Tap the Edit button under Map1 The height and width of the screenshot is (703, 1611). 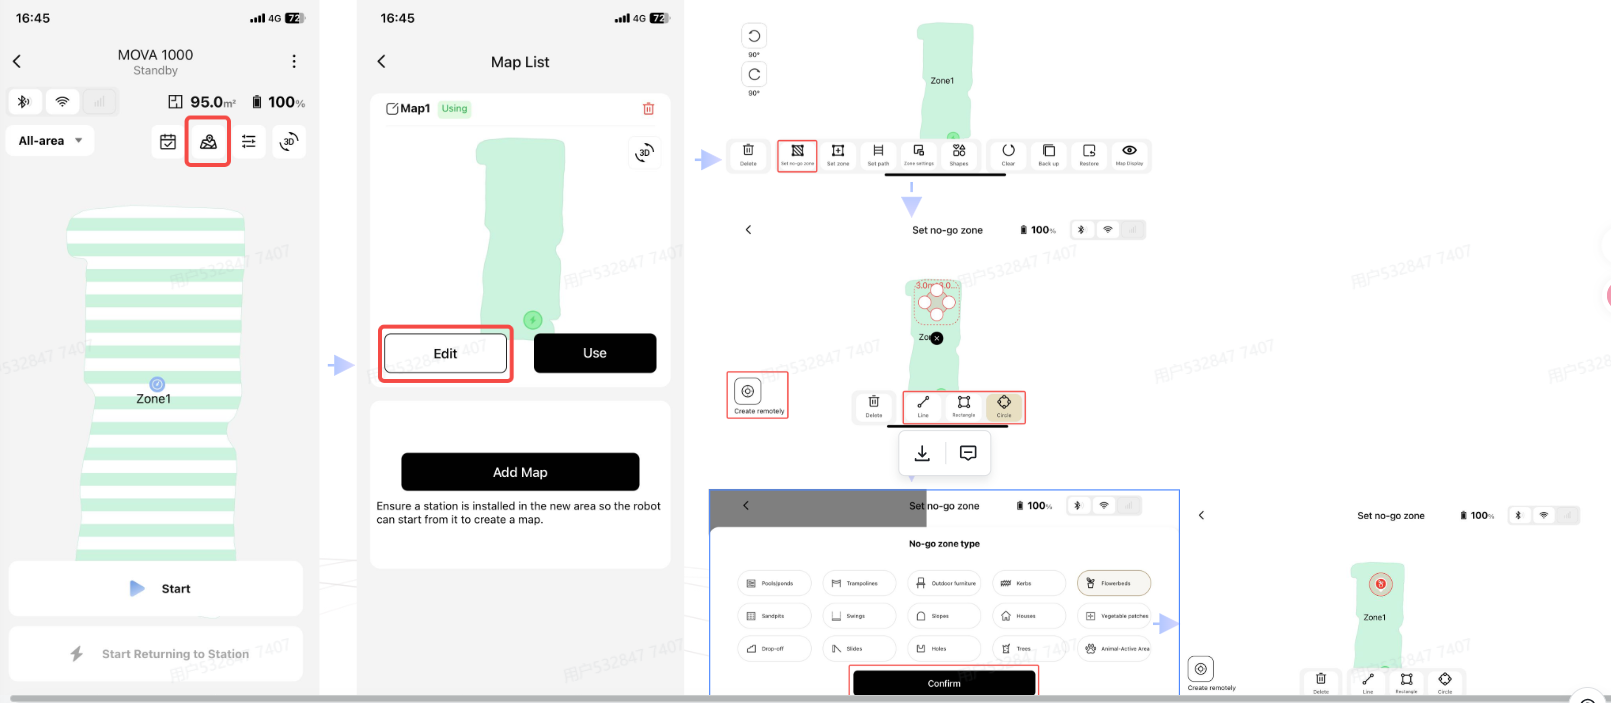click(445, 353)
